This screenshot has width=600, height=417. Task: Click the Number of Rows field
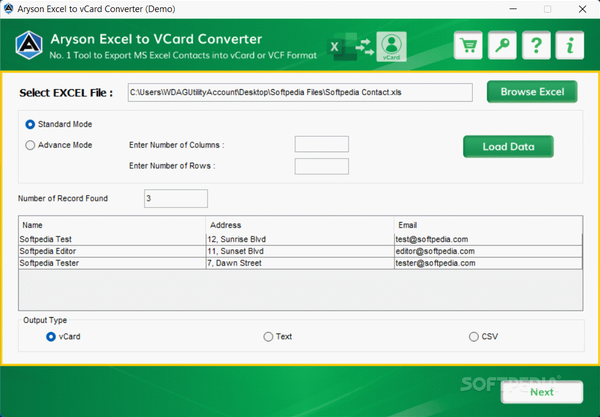click(x=321, y=166)
